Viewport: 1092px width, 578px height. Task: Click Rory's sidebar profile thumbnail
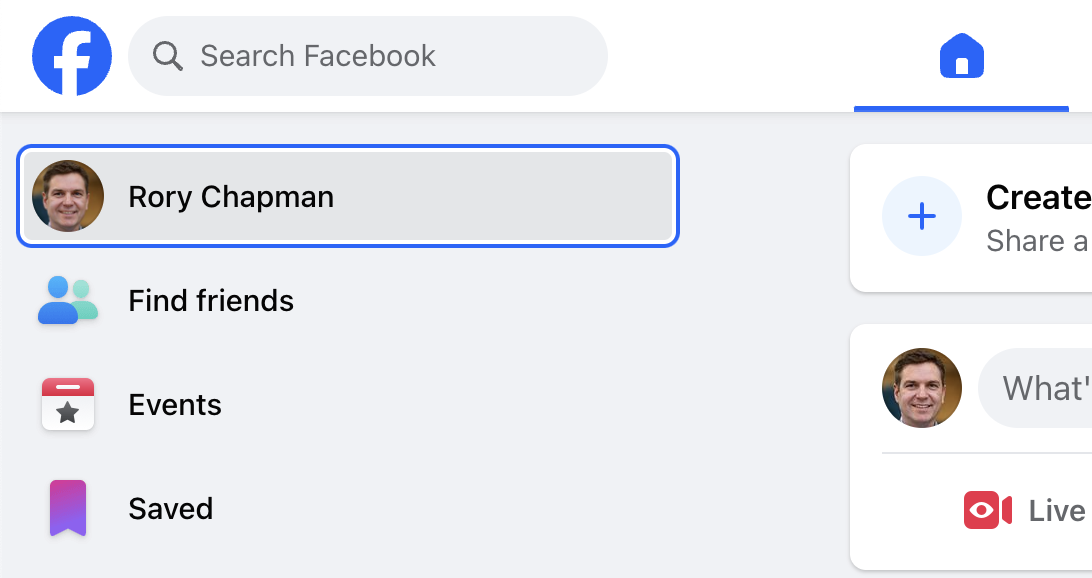click(x=68, y=196)
